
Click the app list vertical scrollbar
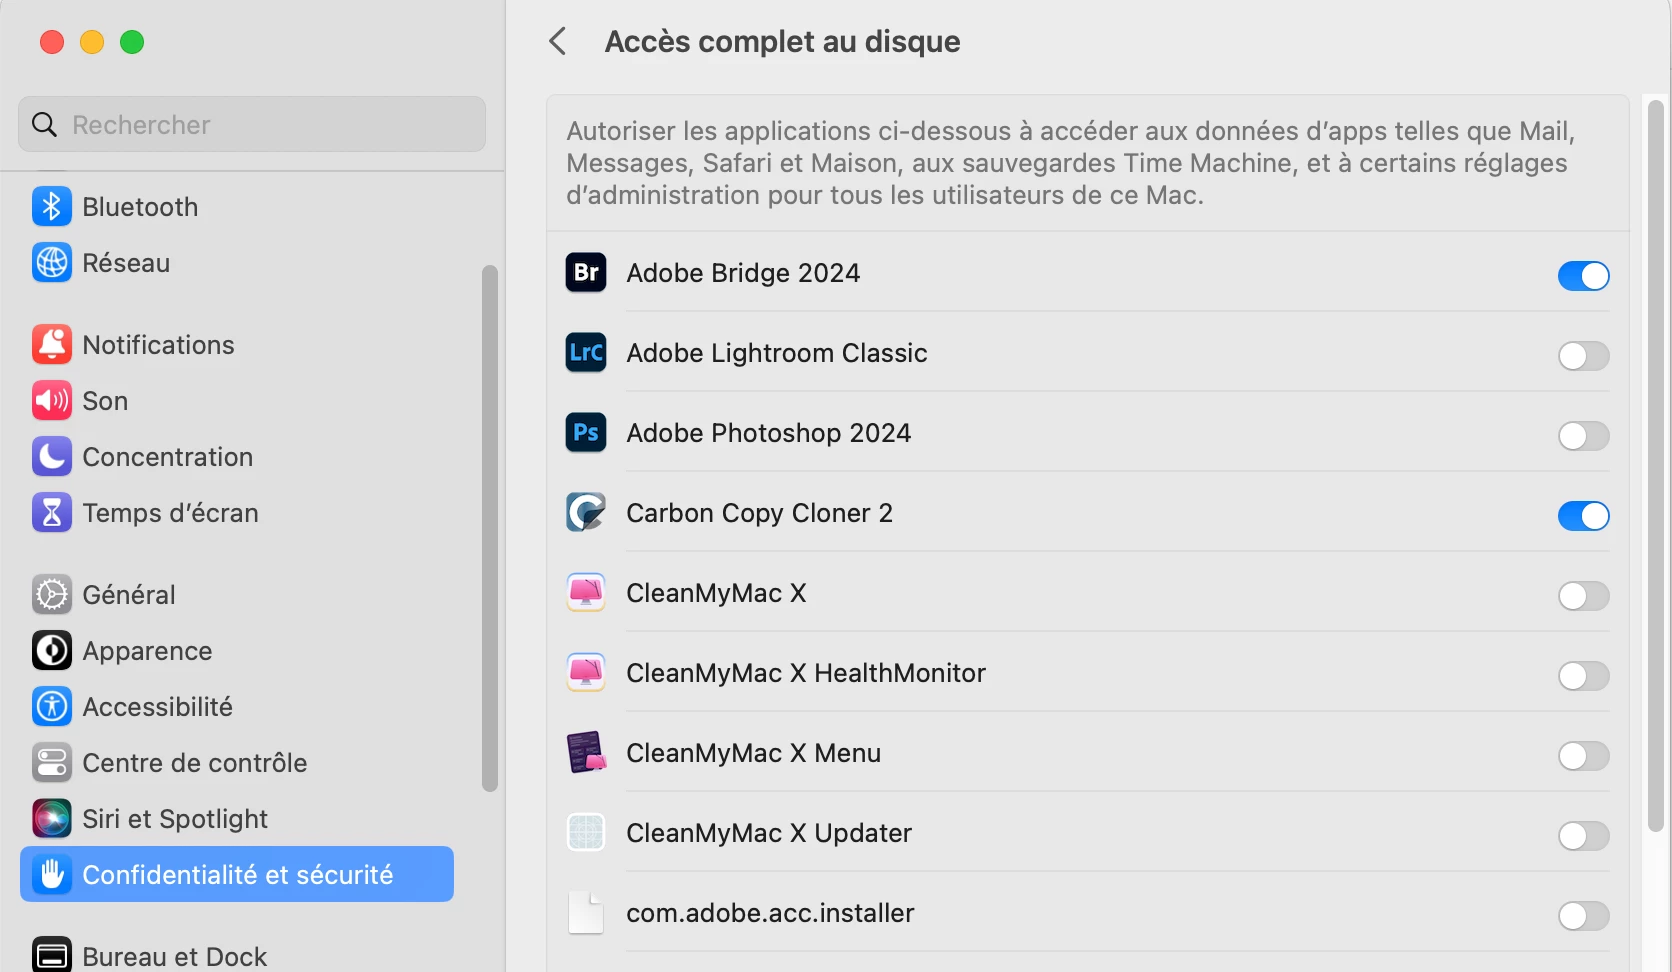tap(1656, 466)
